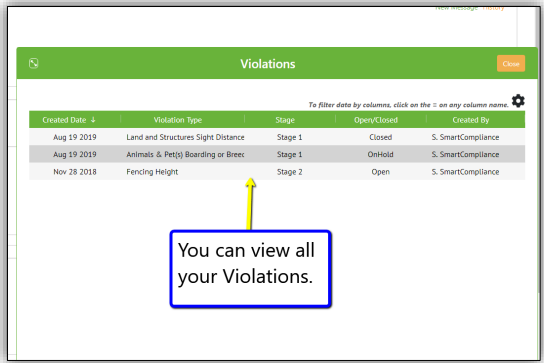Click S. SmartCompliance in the OnHold row

point(465,154)
